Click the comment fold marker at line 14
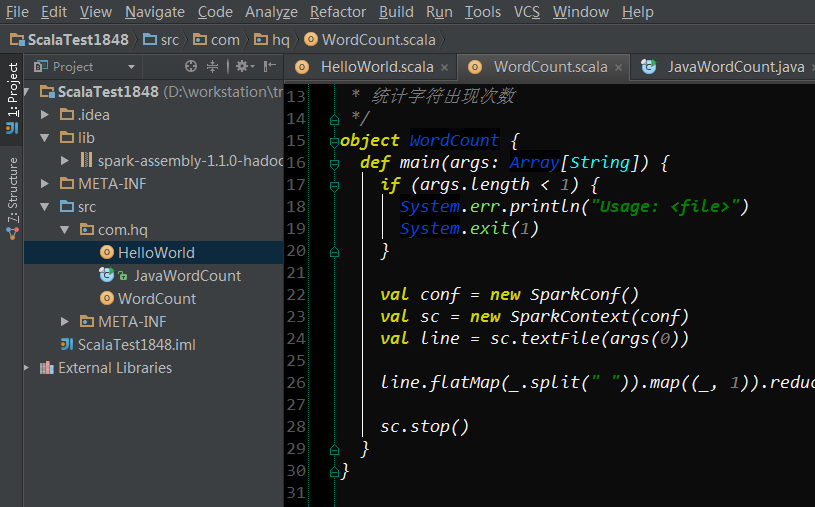The height and width of the screenshot is (507, 815). coord(334,120)
